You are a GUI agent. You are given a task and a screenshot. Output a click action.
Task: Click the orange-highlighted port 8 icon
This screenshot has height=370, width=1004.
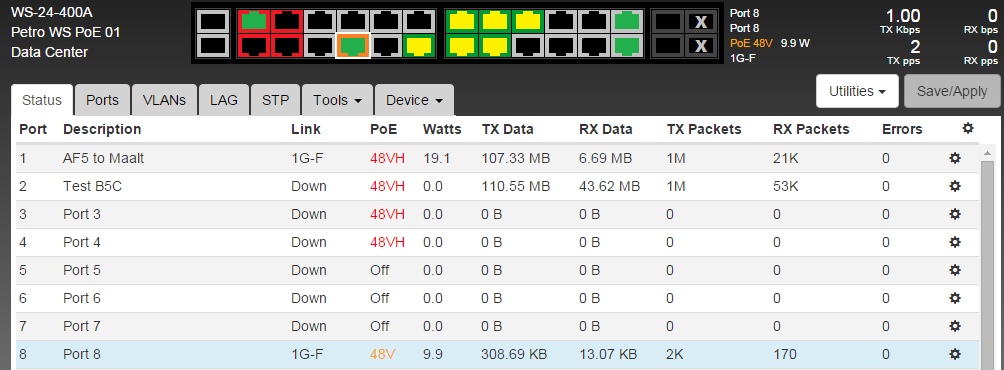pyautogui.click(x=353, y=45)
